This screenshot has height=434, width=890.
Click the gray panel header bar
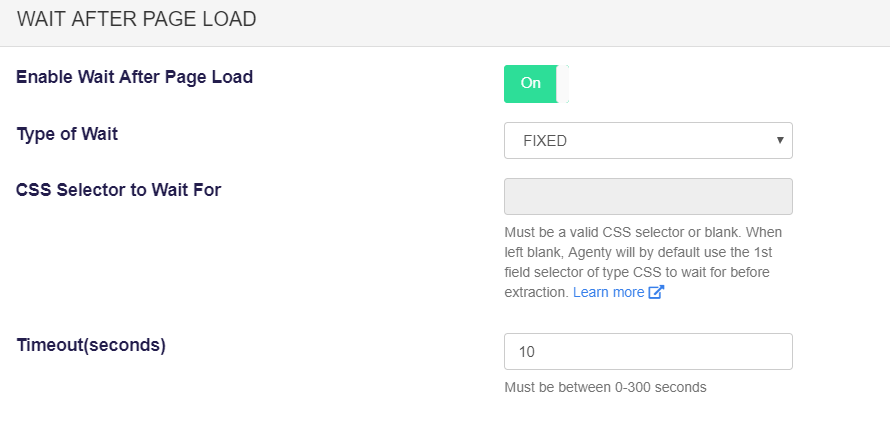445,23
